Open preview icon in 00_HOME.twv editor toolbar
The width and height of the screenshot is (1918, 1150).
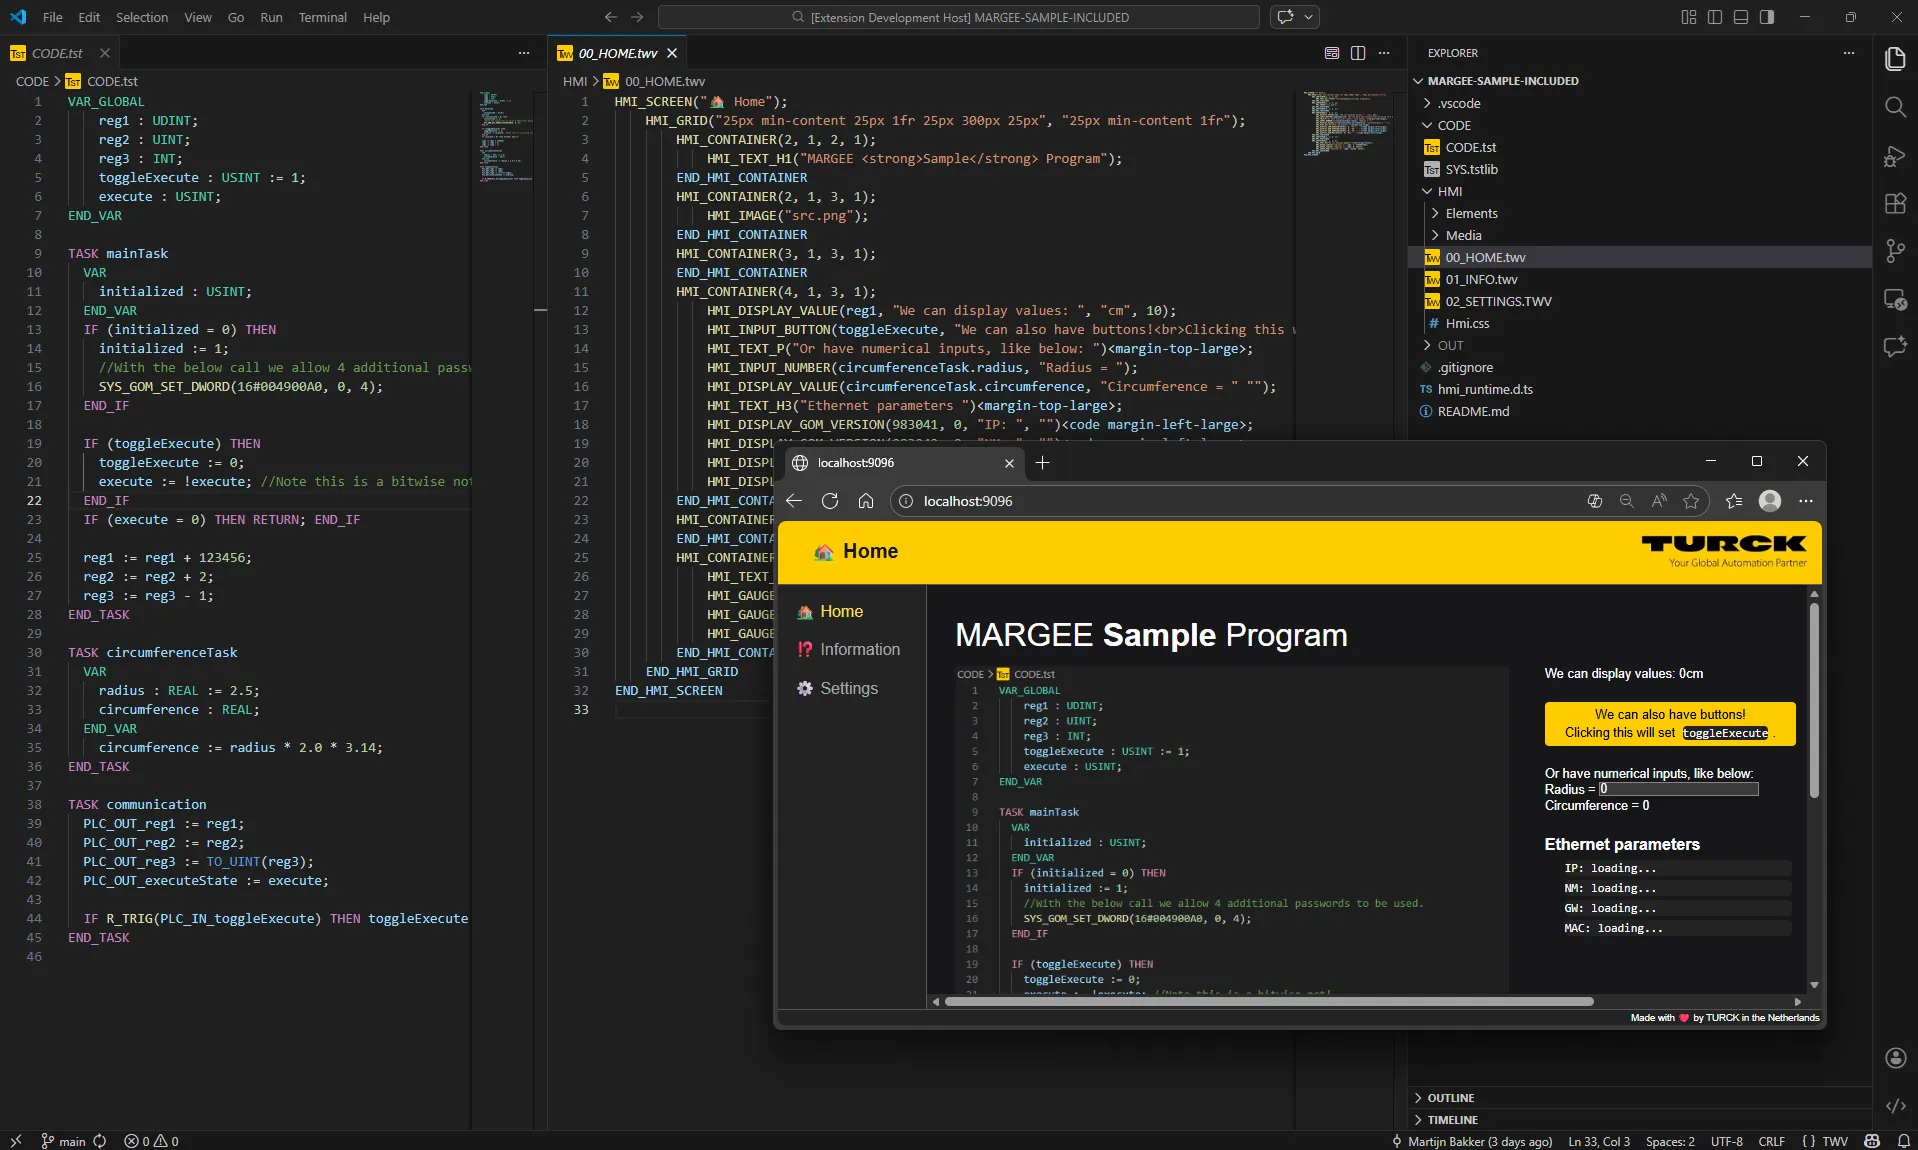tap(1332, 53)
